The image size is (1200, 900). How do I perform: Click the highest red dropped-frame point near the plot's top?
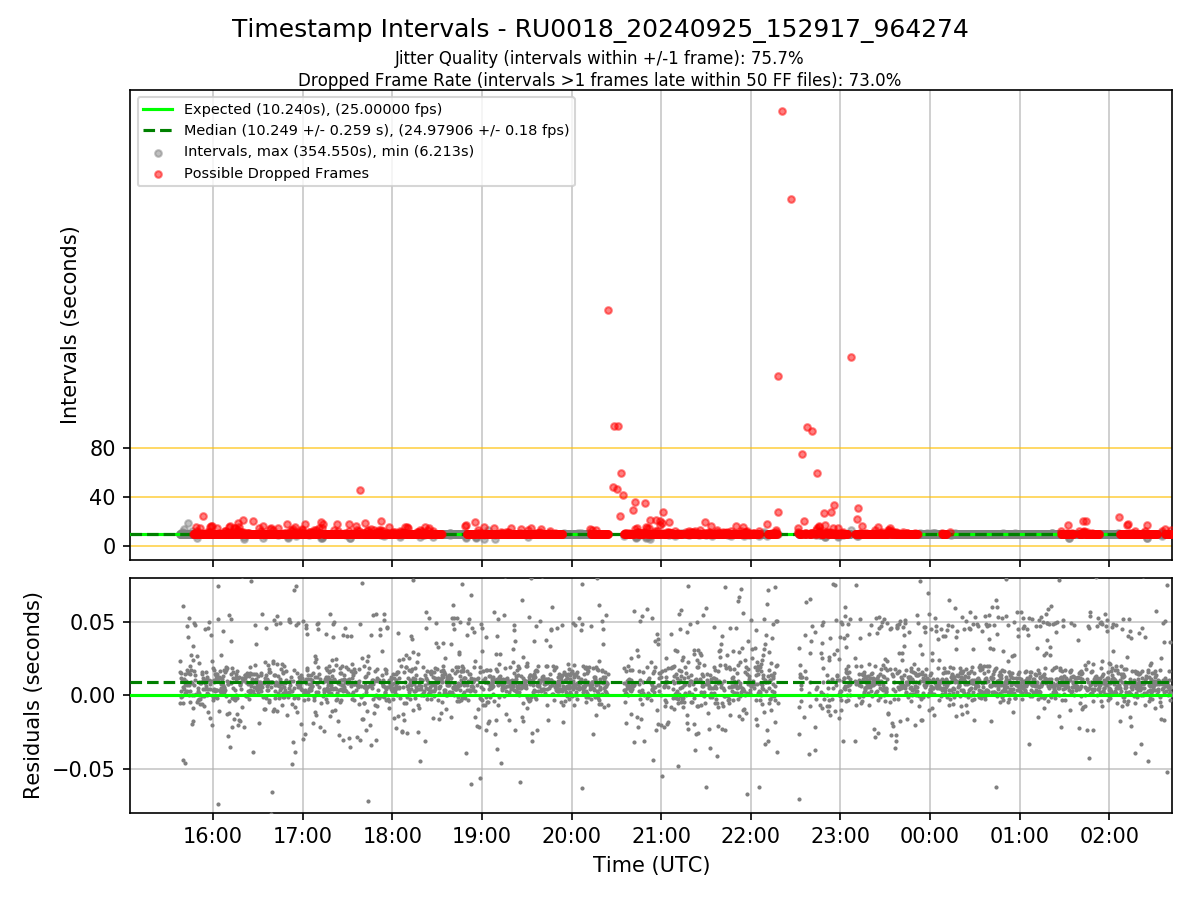782,111
